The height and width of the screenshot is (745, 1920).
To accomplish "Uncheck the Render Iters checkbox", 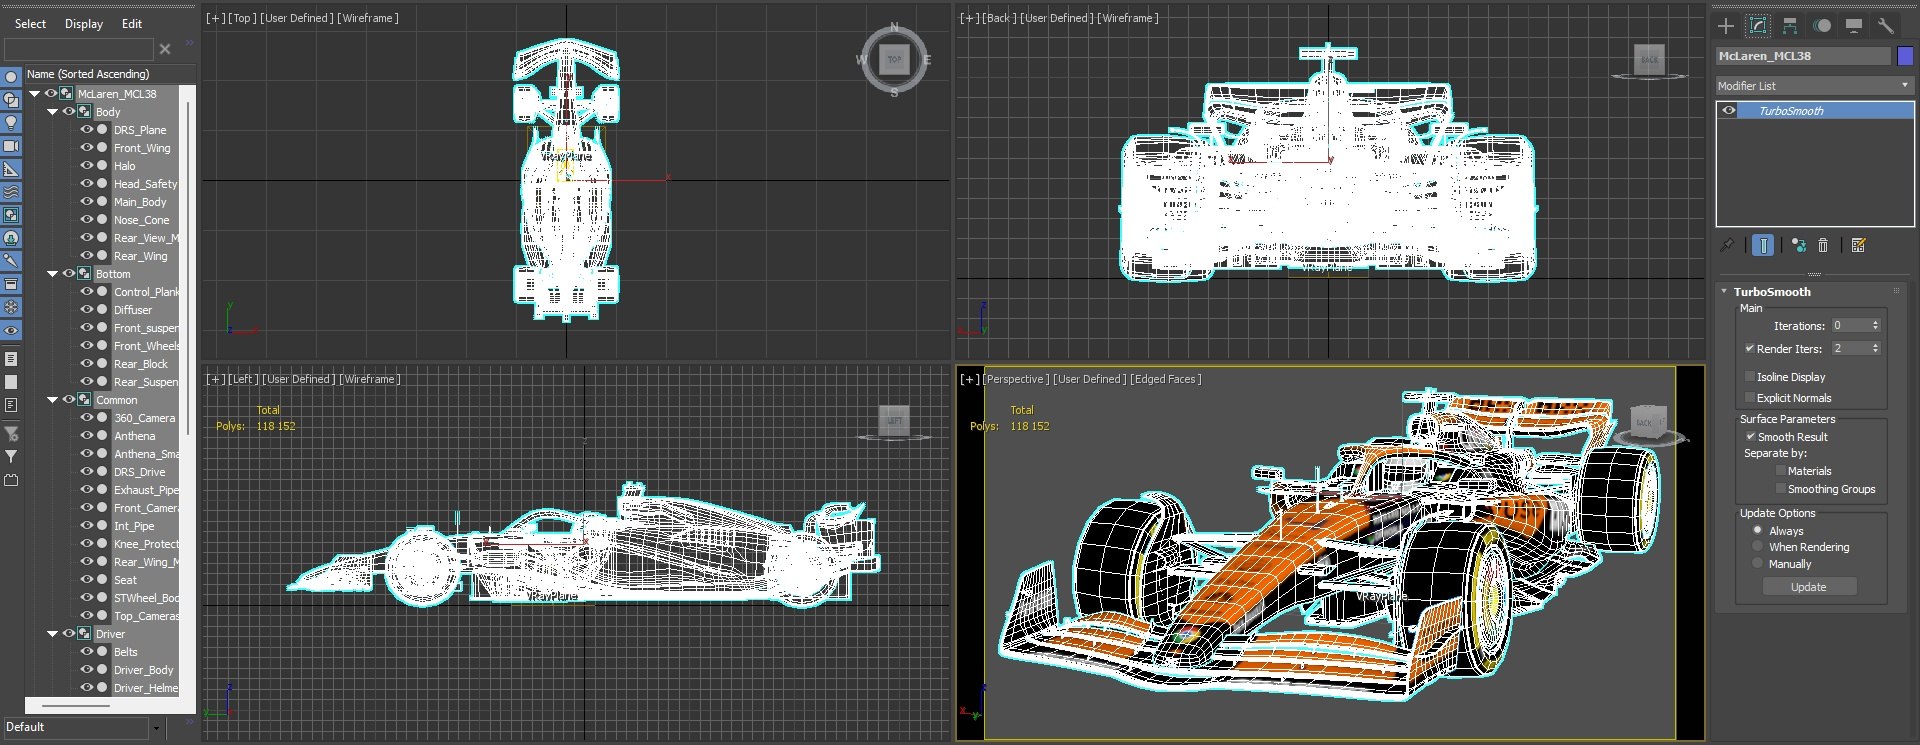I will tap(1750, 349).
